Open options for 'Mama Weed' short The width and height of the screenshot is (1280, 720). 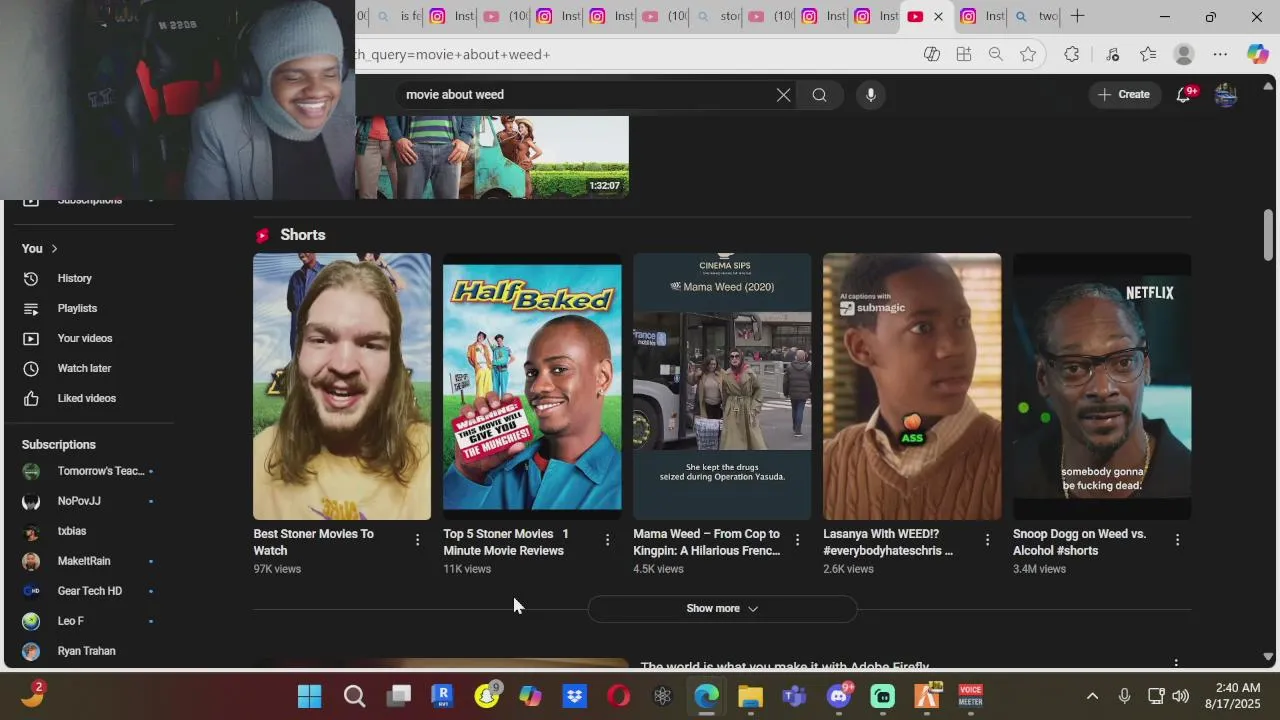point(797,540)
